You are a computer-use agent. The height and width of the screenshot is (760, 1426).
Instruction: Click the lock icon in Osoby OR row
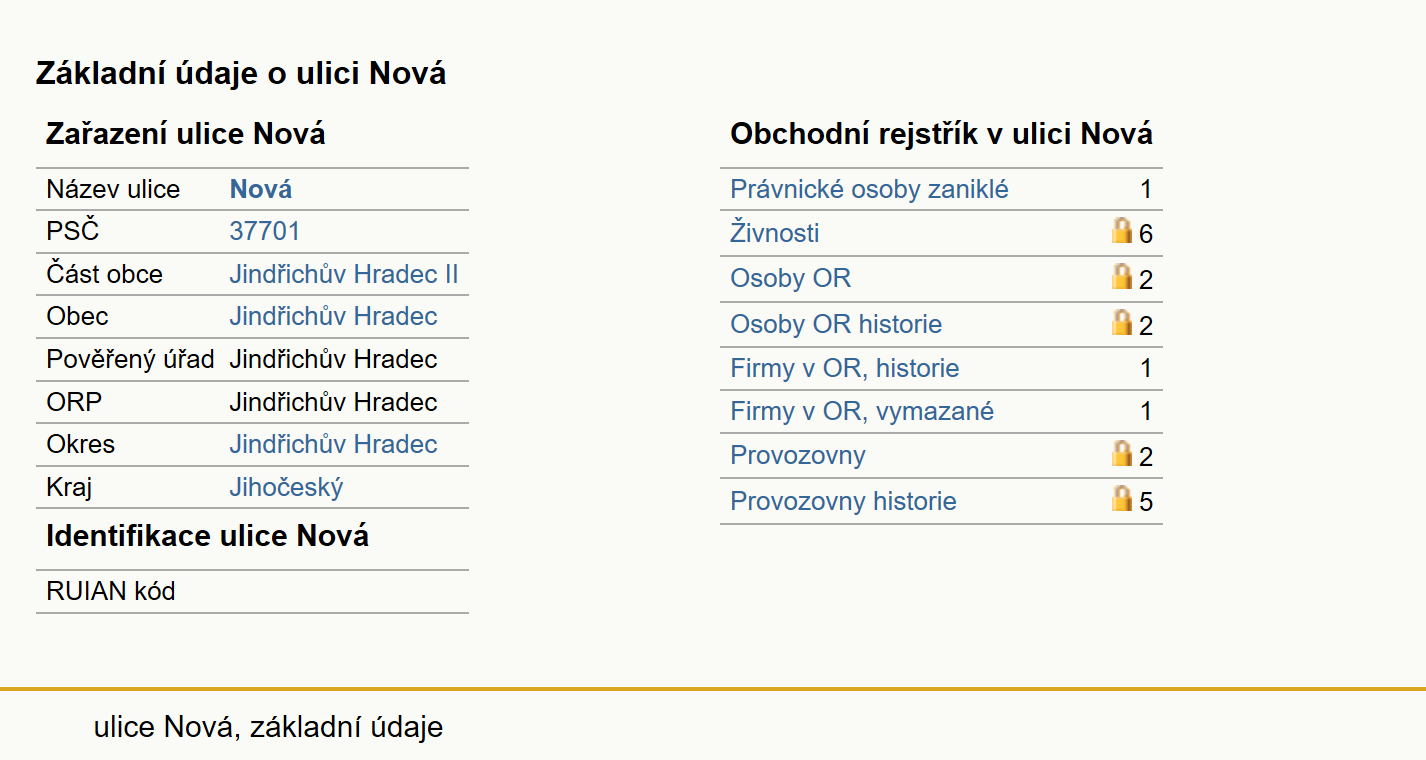(1122, 277)
